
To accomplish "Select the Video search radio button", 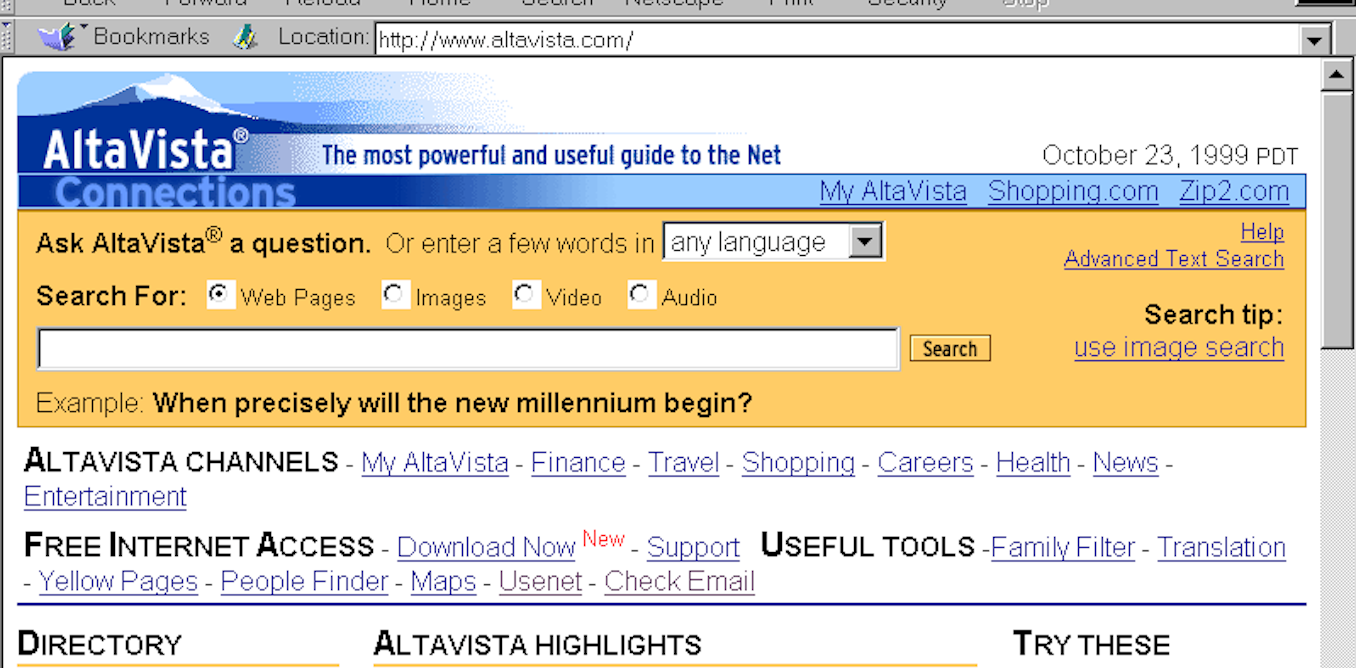I will [525, 293].
